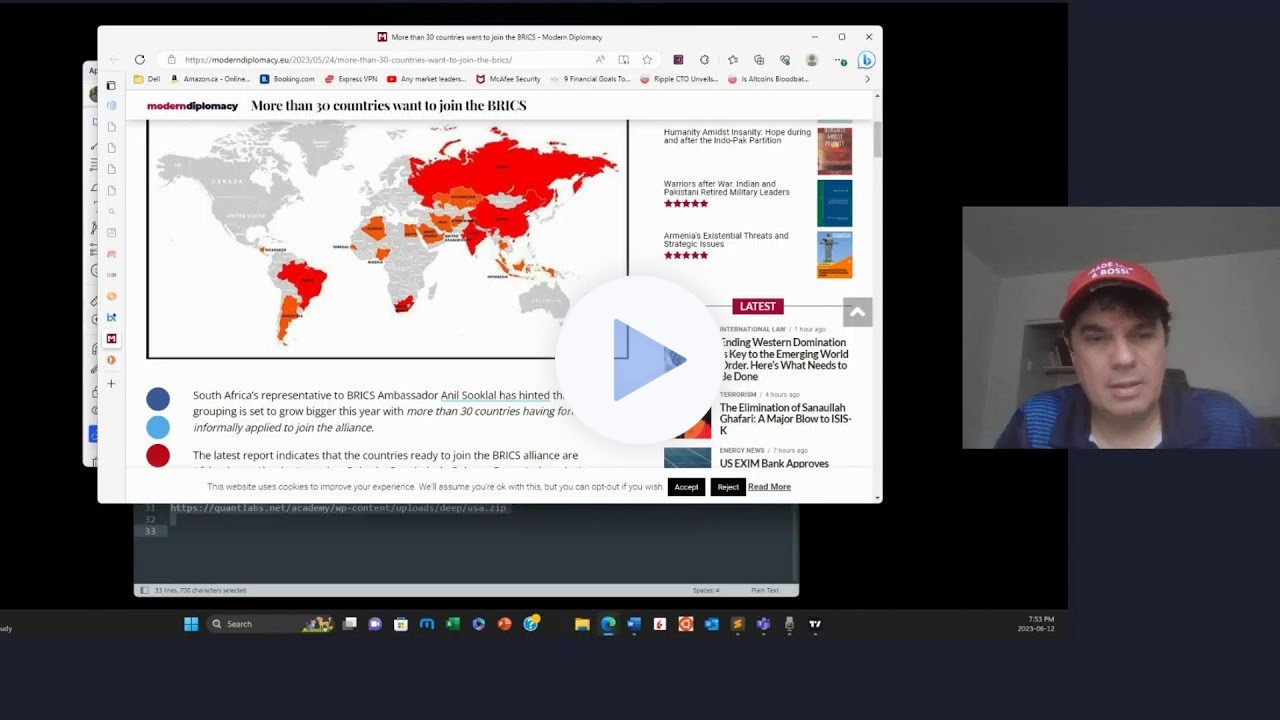Follow the 'Anil Sooklal has hinted' link
Screen dimensions: 1280x720
(x=494, y=396)
